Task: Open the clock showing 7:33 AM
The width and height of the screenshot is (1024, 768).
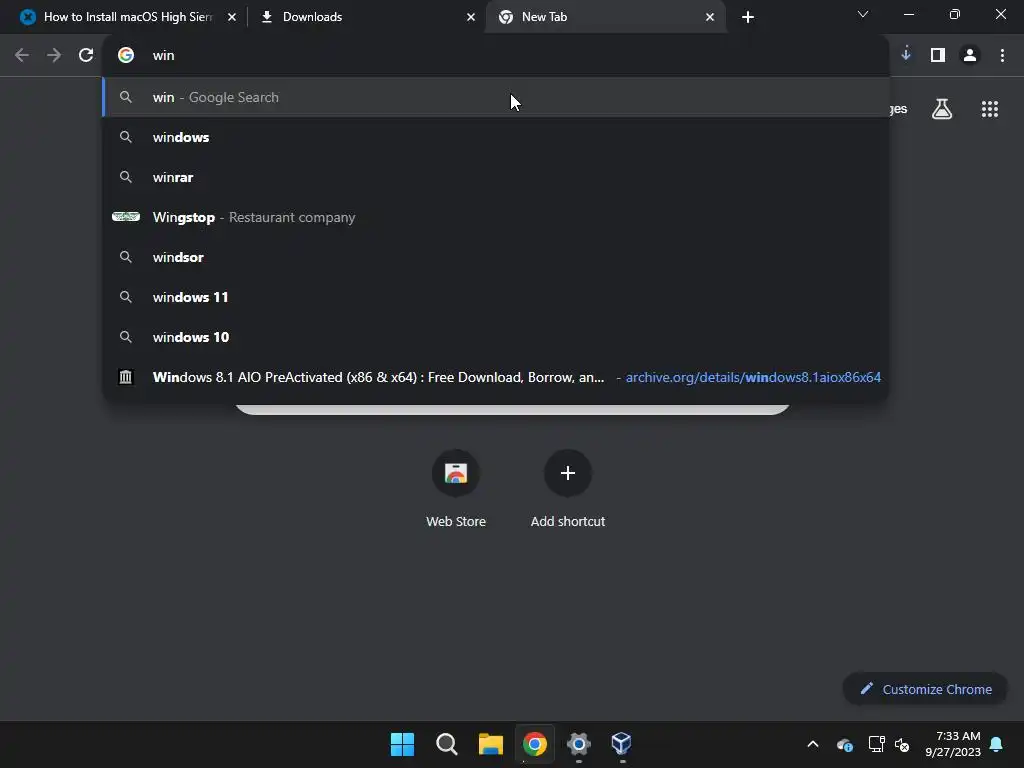Action: click(953, 744)
